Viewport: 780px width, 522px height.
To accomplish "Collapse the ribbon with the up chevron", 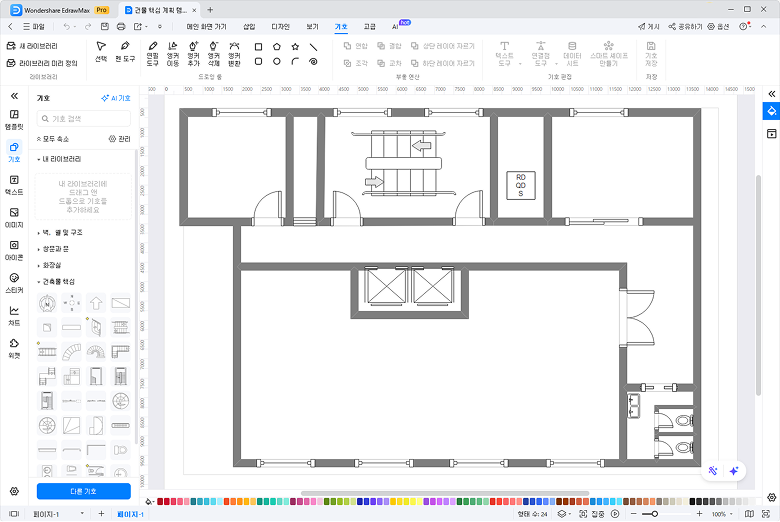I will coord(764,26).
